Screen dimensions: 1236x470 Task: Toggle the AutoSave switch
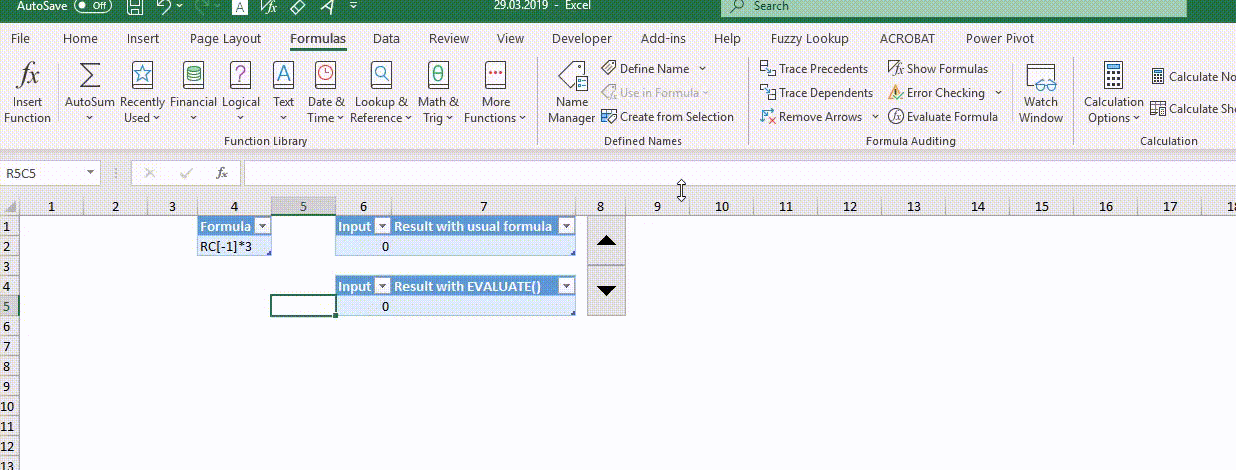tap(93, 6)
